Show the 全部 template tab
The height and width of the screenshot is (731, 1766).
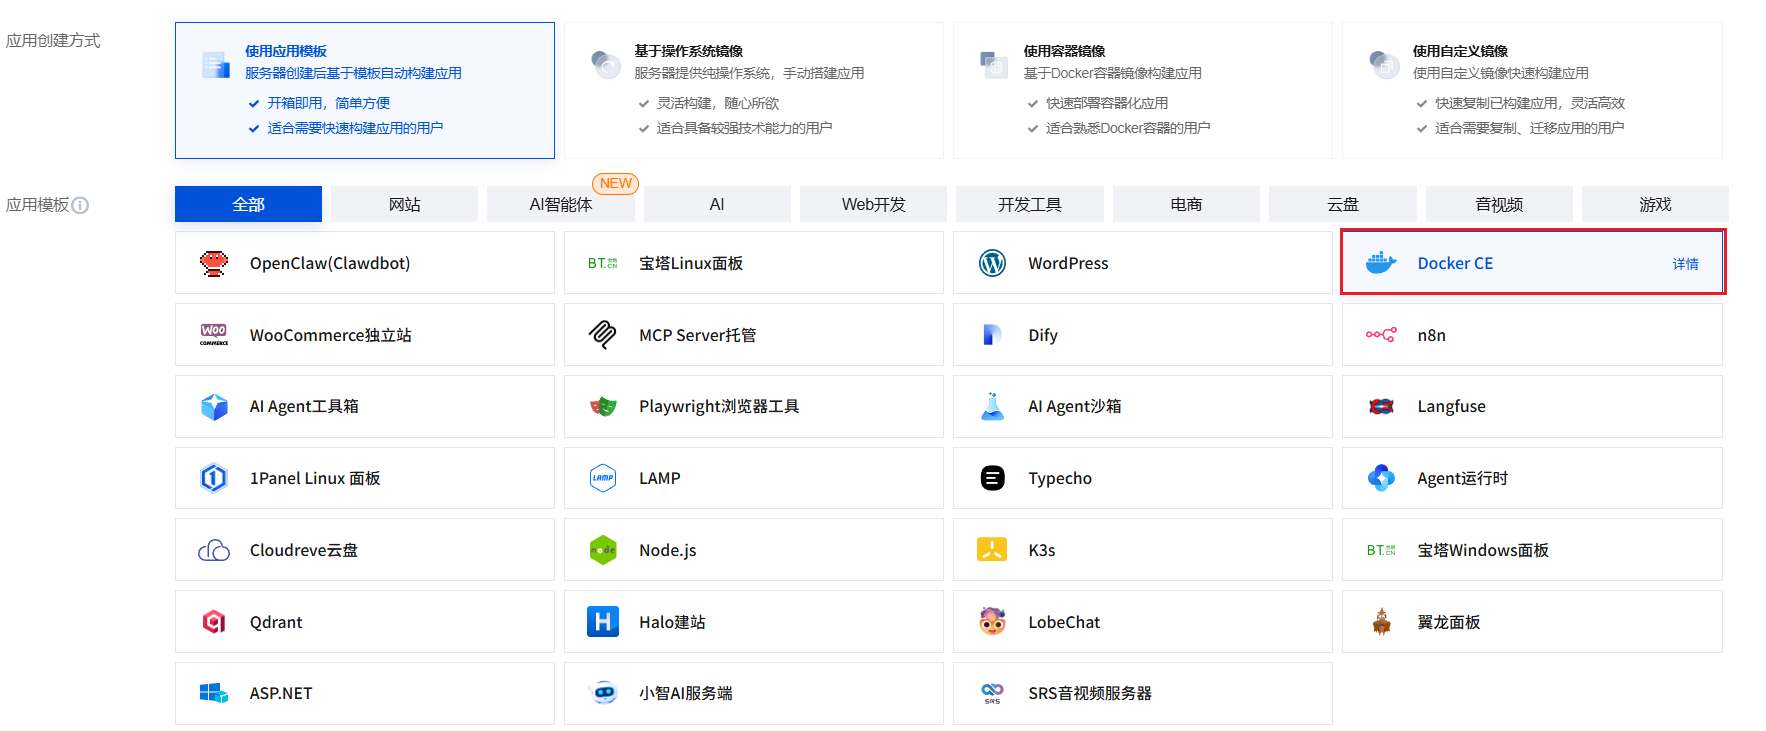tap(248, 204)
